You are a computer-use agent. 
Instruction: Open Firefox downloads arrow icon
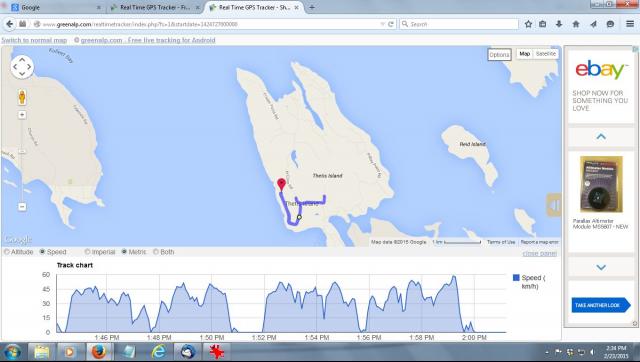[559, 24]
